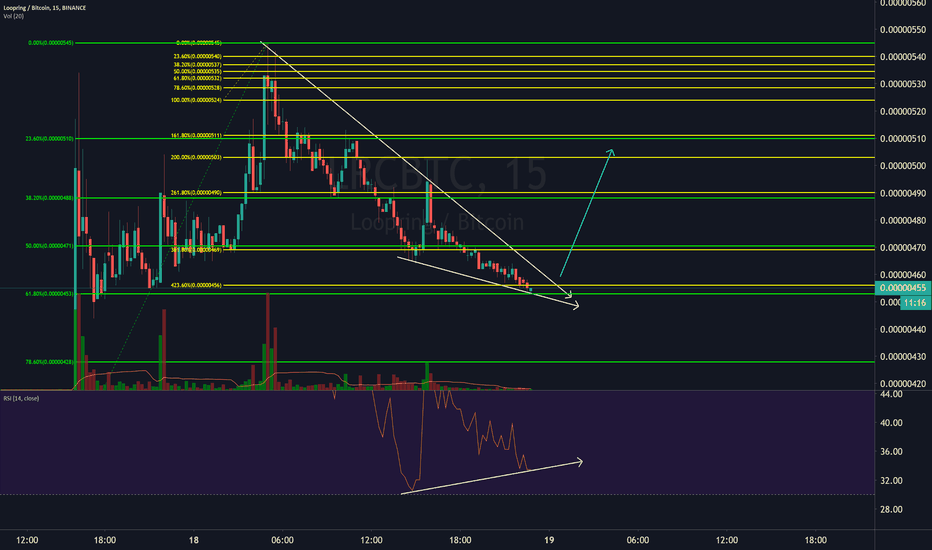The height and width of the screenshot is (550, 932).
Task: Click price axis value 0.00000420
Action: point(903,384)
